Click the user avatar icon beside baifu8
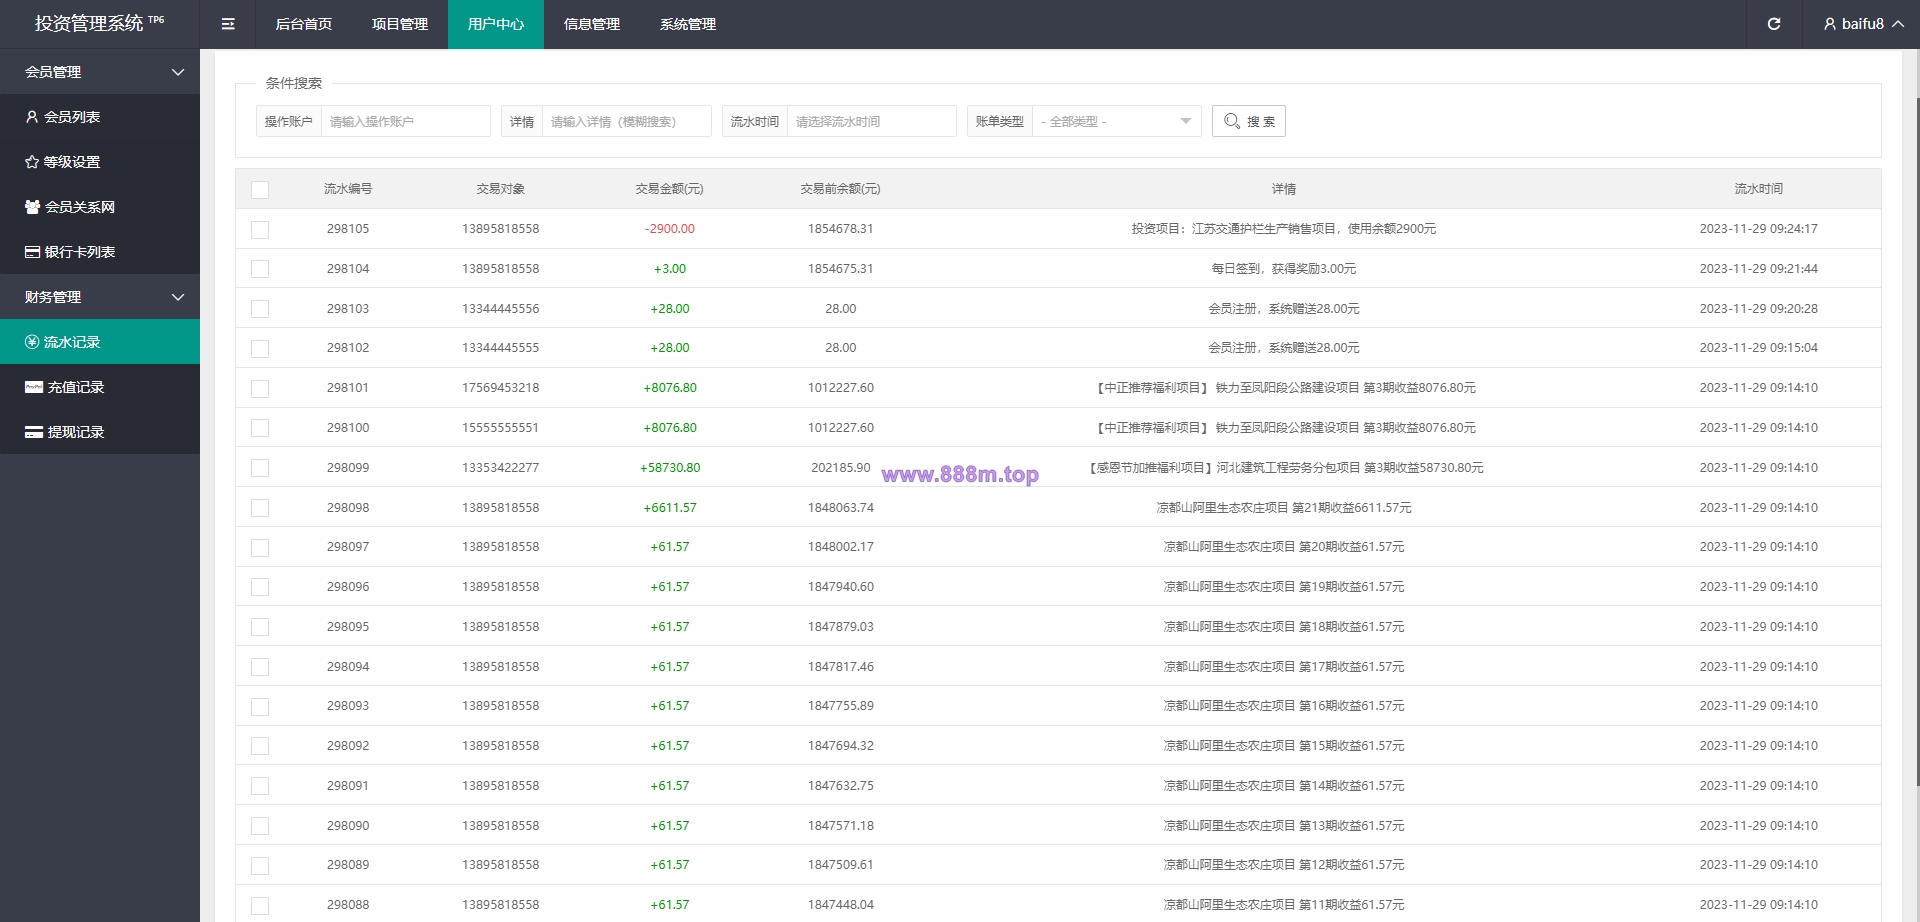 pos(1829,24)
